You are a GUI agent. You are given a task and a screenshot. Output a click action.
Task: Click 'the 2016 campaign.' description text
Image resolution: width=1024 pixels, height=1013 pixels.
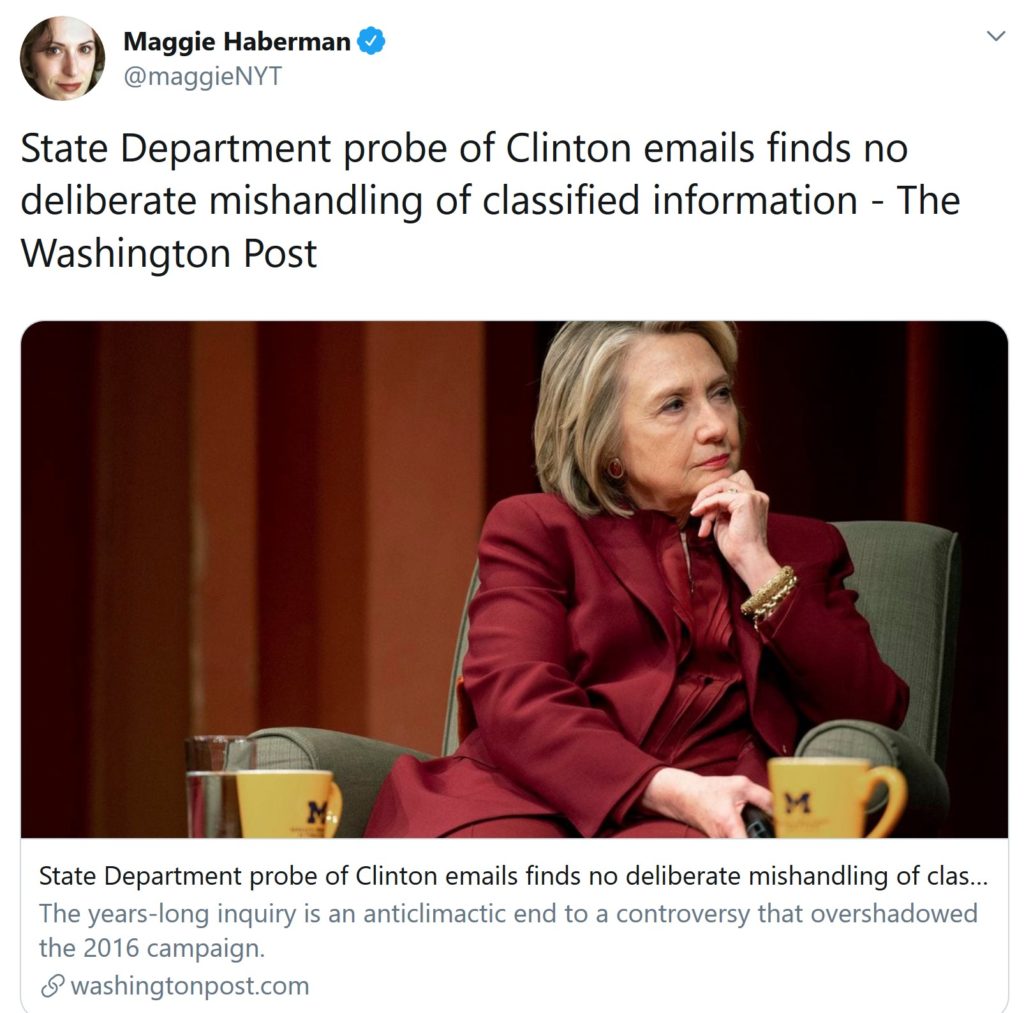[152, 948]
